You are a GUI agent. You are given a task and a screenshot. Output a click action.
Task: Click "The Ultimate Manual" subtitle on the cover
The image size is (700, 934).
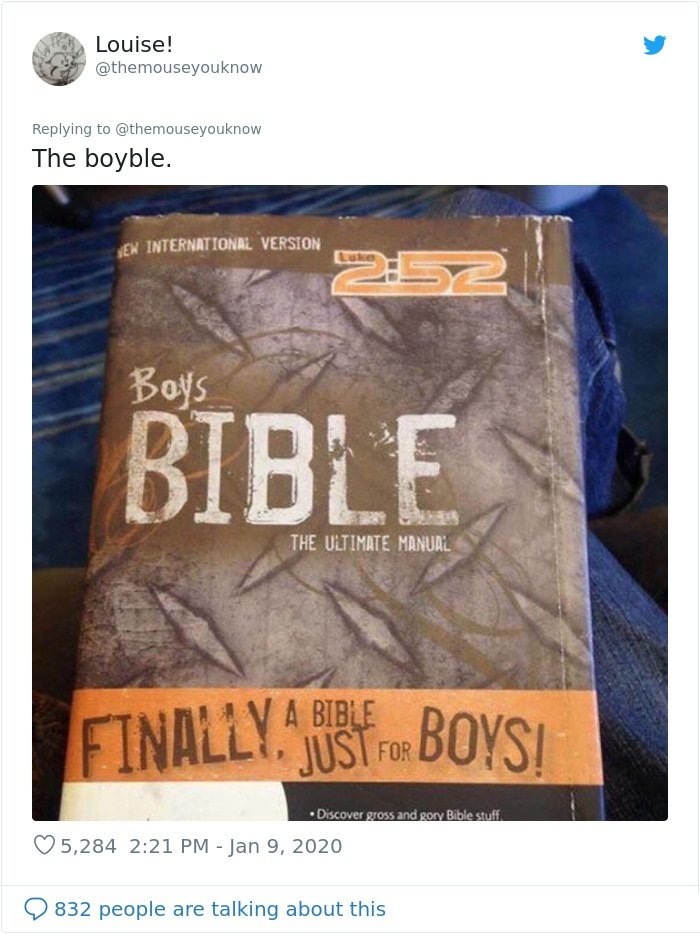tap(370, 543)
